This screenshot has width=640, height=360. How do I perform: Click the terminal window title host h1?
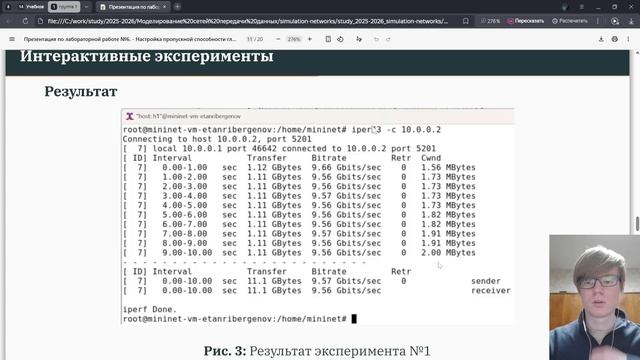pos(189,116)
